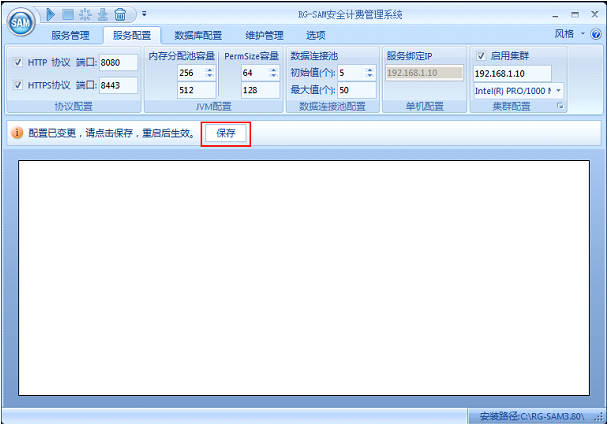Image resolution: width=607 pixels, height=424 pixels.
Task: Click the disabled 服务绑定IP field
Action: [x=424, y=72]
